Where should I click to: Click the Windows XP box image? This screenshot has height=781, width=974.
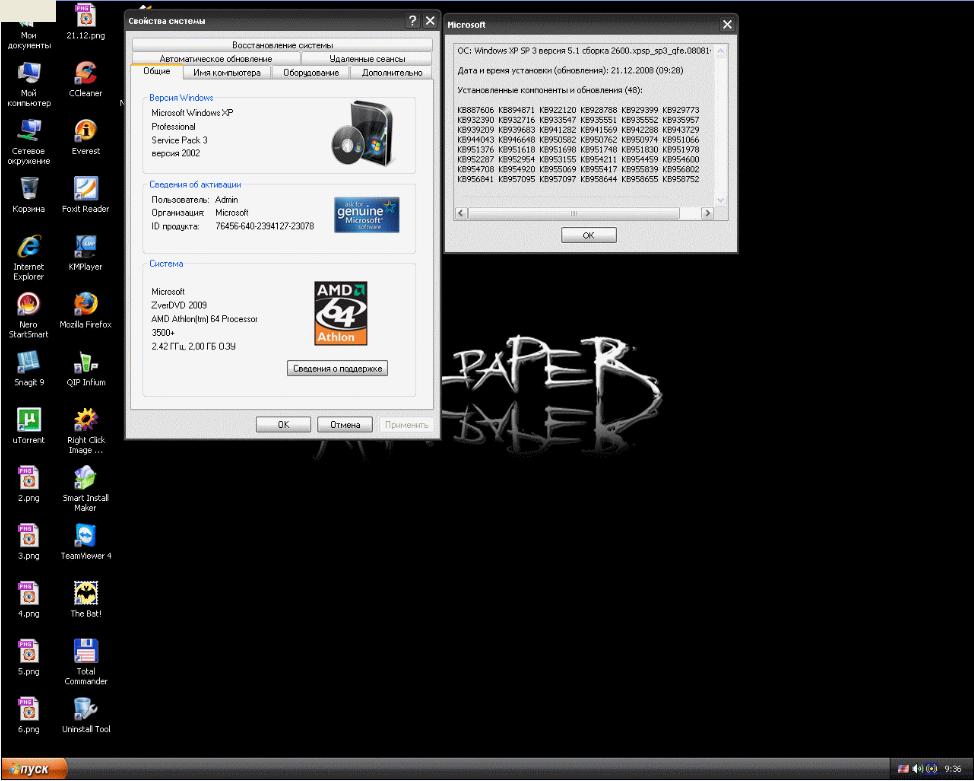tap(364, 133)
